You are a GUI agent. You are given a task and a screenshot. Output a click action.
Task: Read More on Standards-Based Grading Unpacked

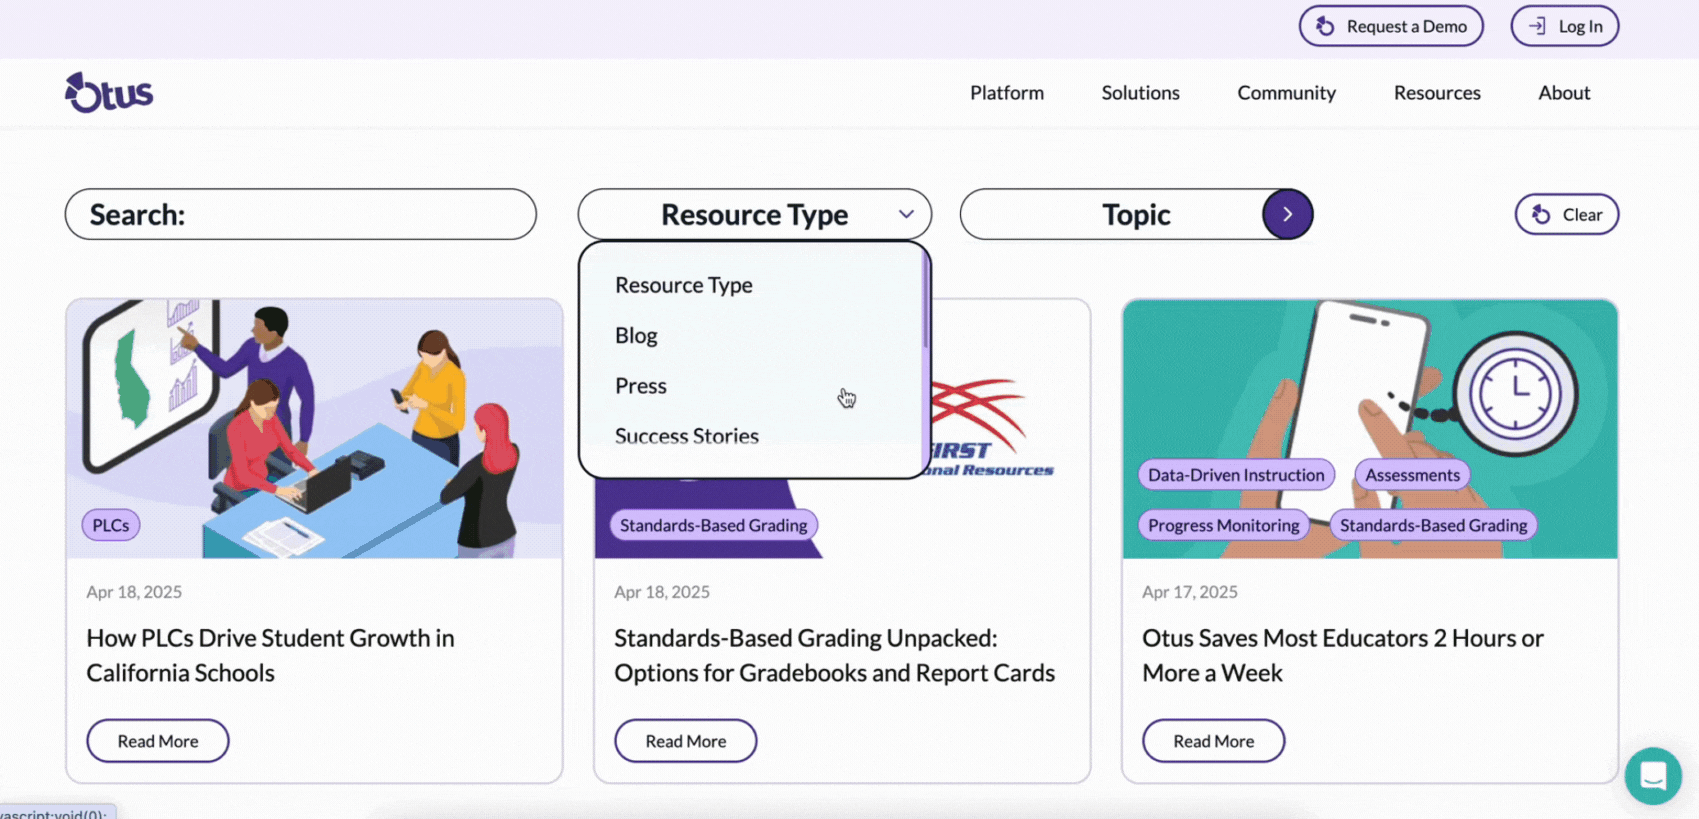click(x=685, y=741)
